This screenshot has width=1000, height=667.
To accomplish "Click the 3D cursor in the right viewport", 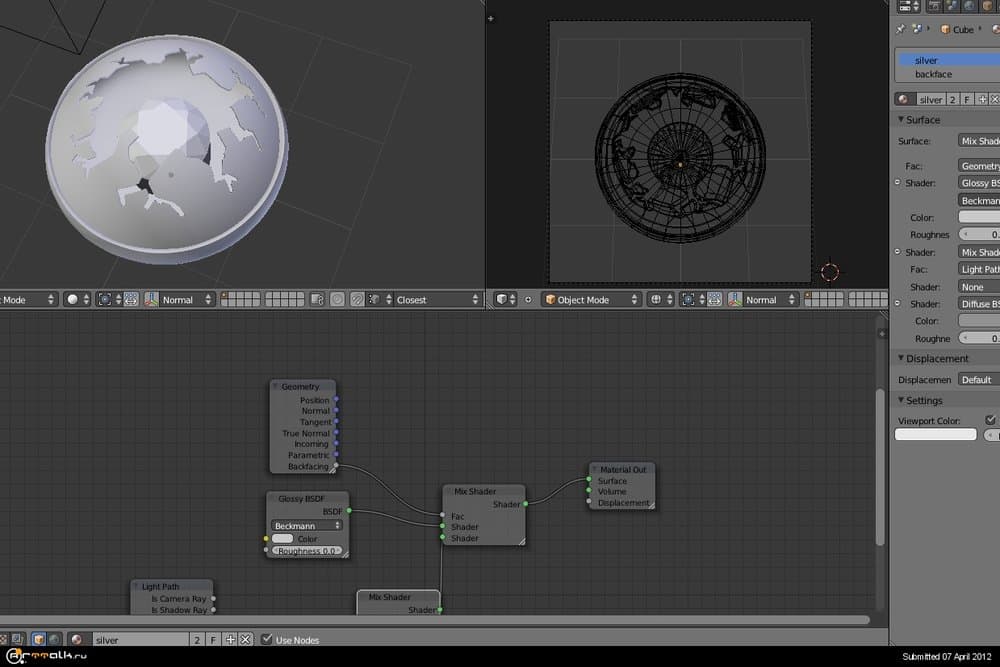I will tap(829, 271).
